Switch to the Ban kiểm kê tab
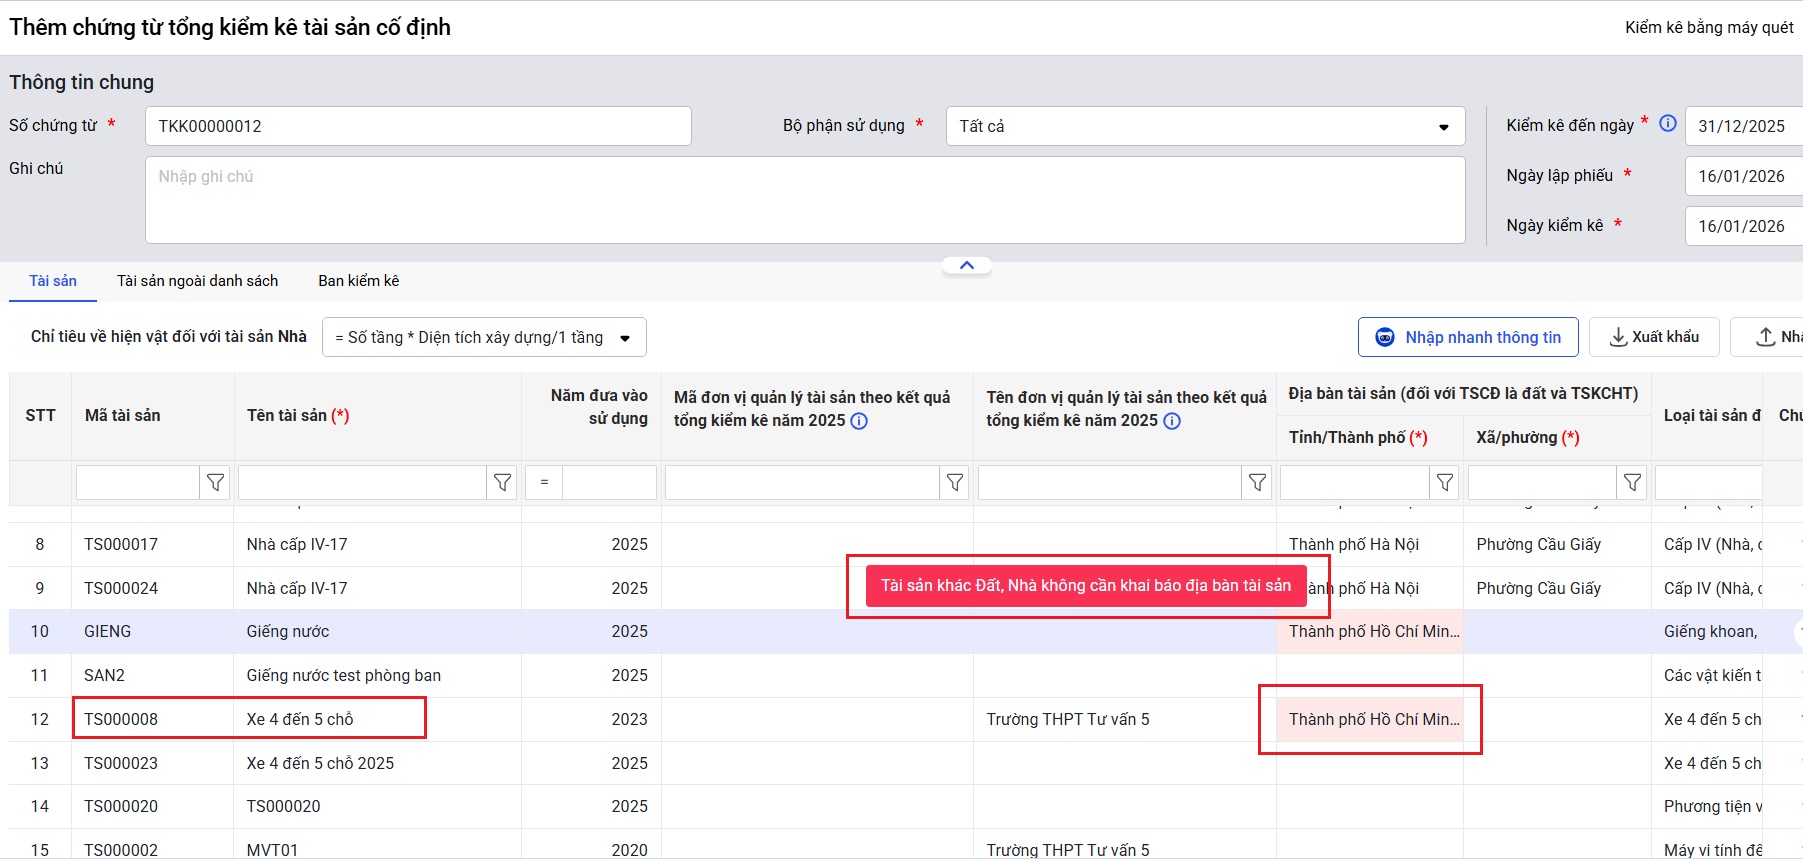1803x859 pixels. tap(358, 281)
